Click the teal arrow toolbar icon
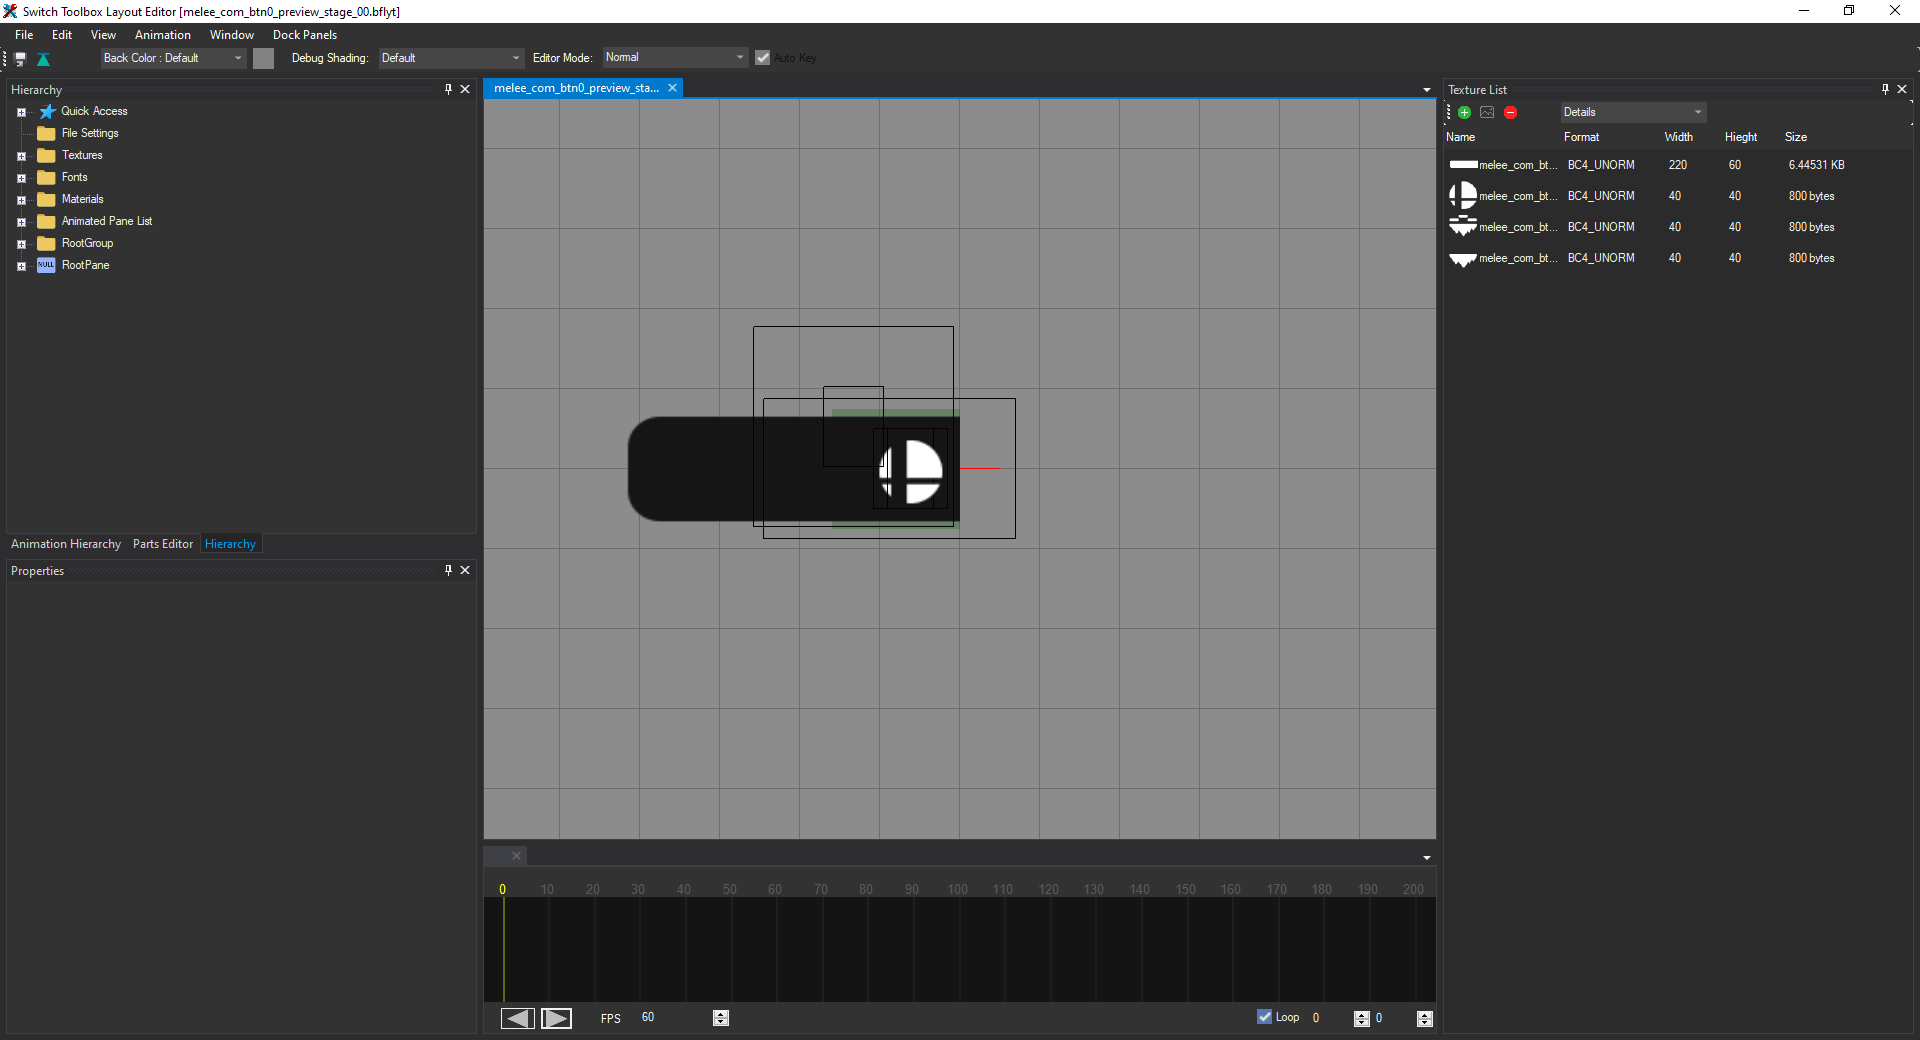 [43, 59]
